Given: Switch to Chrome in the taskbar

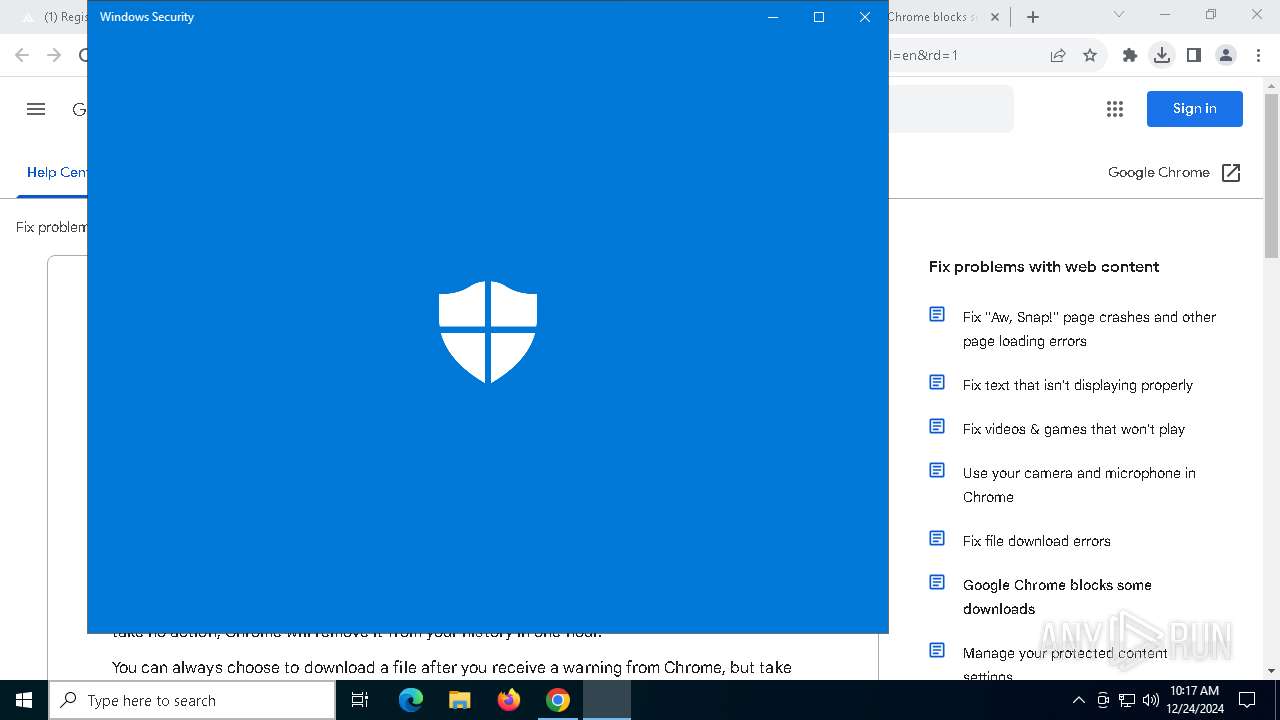Looking at the screenshot, I should coord(558,700).
